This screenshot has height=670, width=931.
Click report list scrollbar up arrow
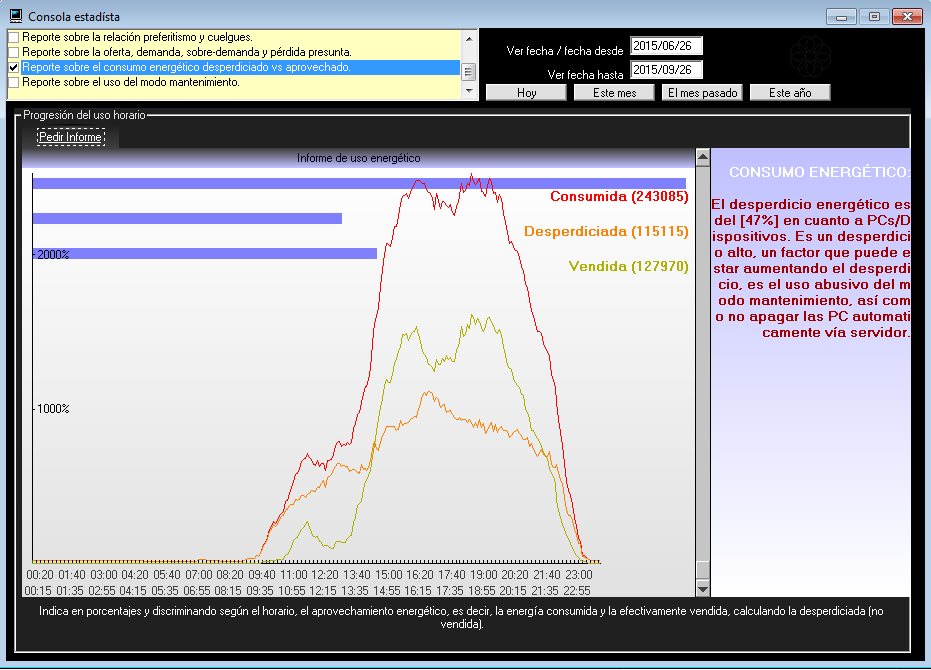(469, 39)
